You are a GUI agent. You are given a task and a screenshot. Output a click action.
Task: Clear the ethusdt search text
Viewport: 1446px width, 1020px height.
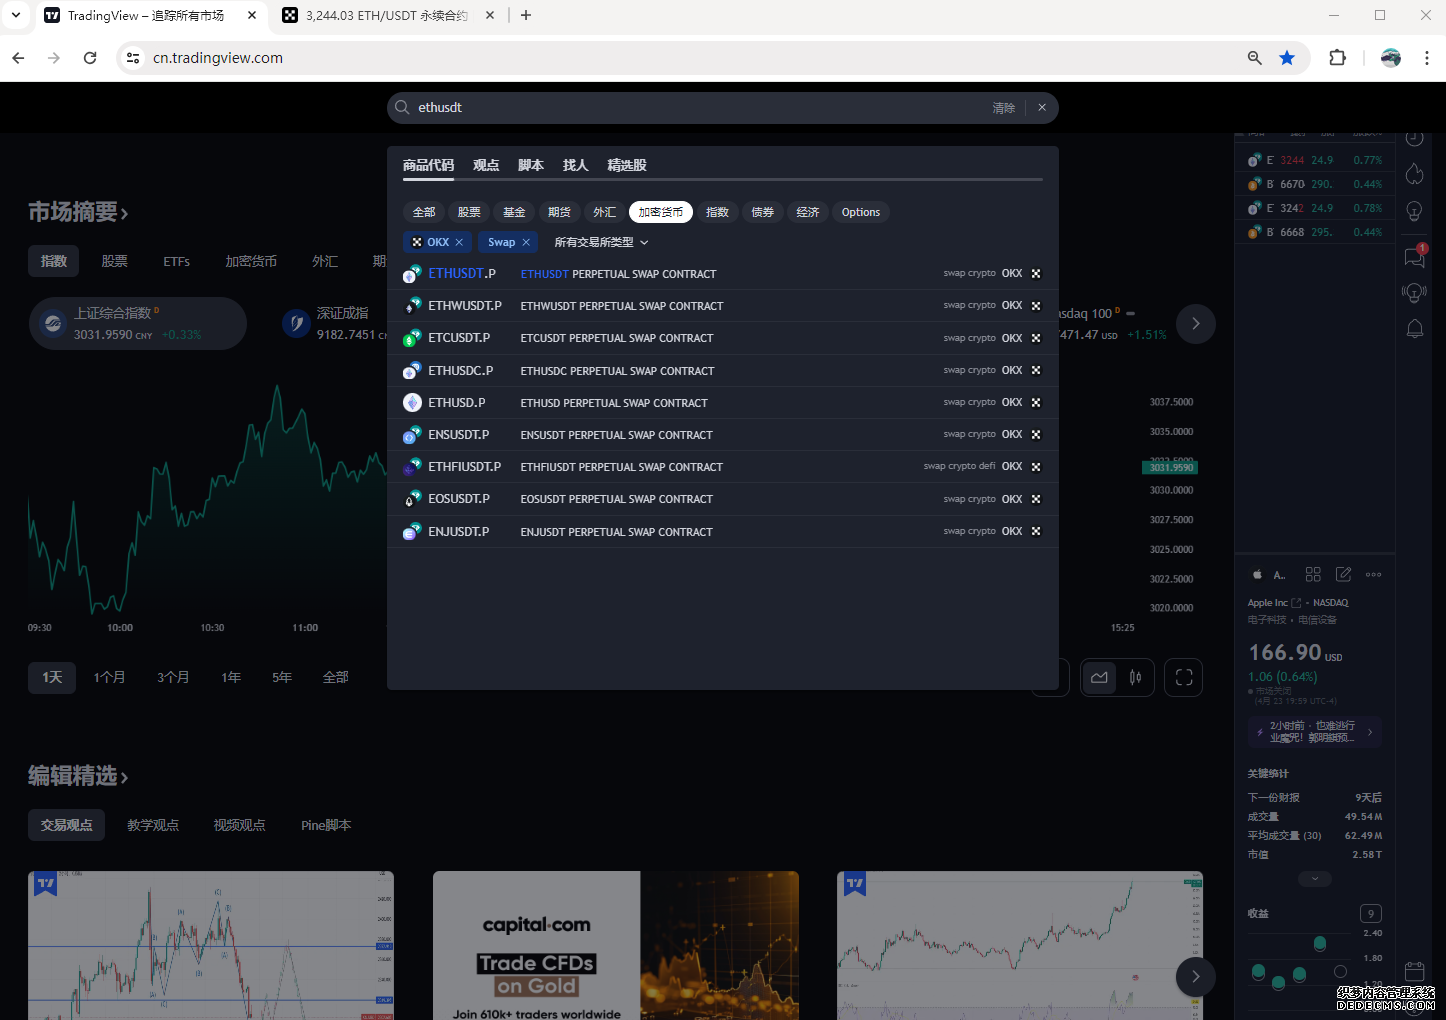point(1003,108)
